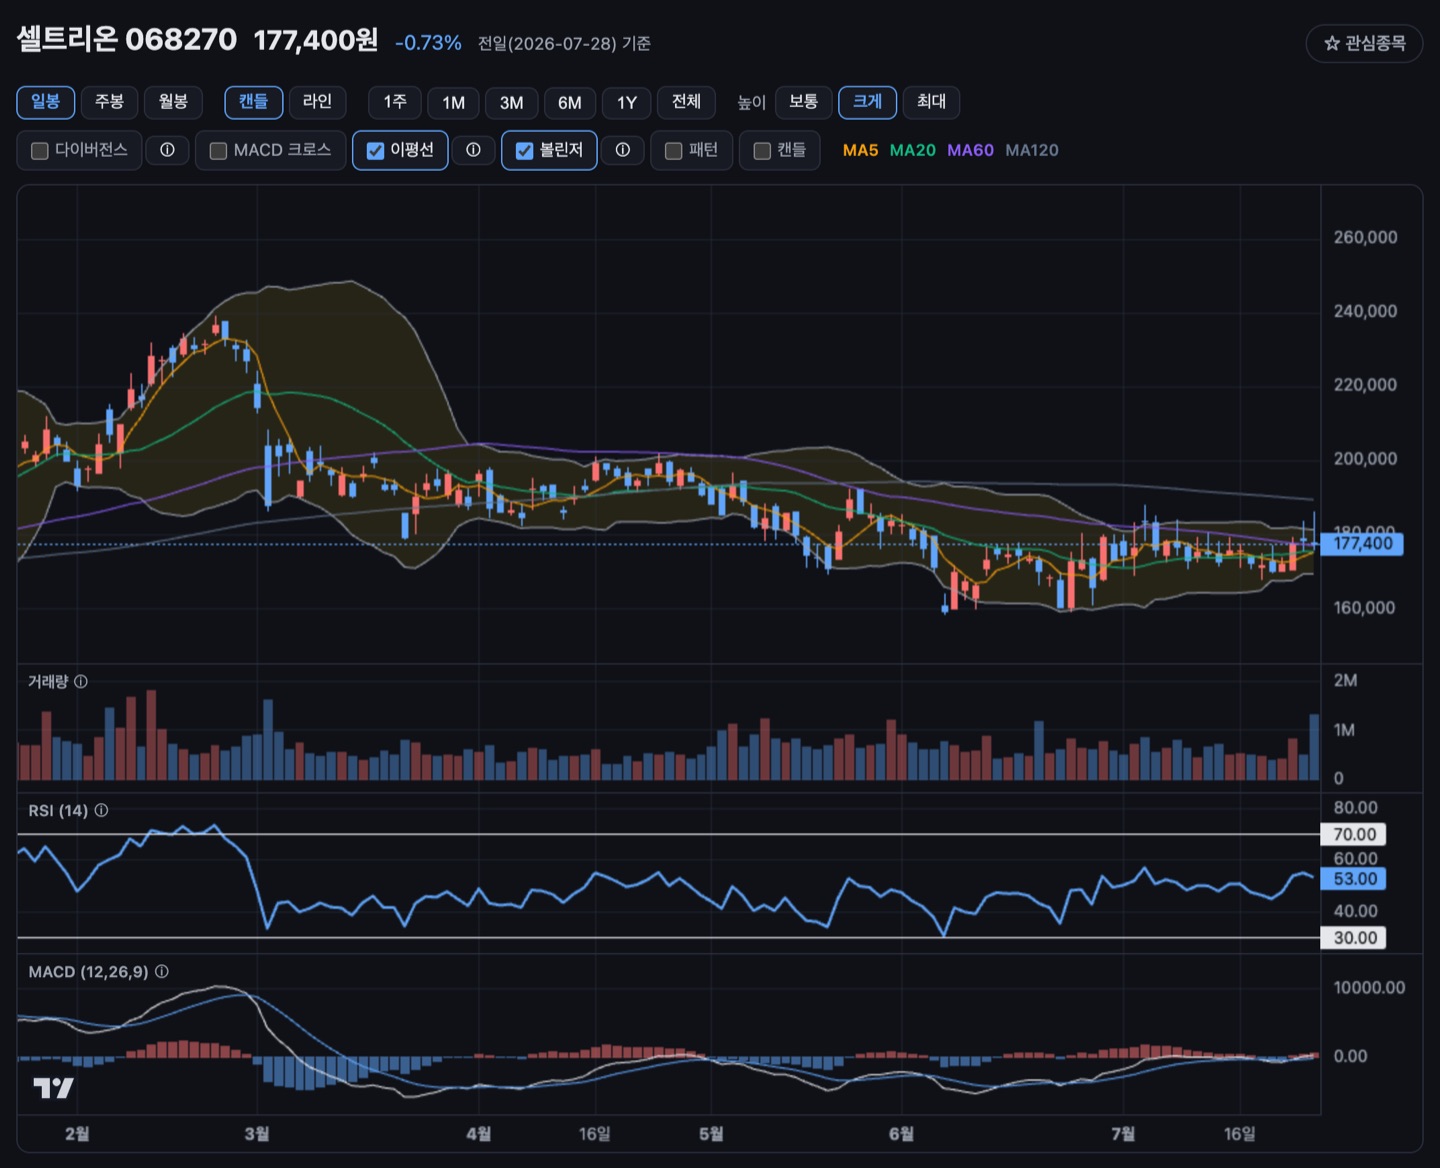
Task: Select the 라인 chart type
Action: point(317,102)
